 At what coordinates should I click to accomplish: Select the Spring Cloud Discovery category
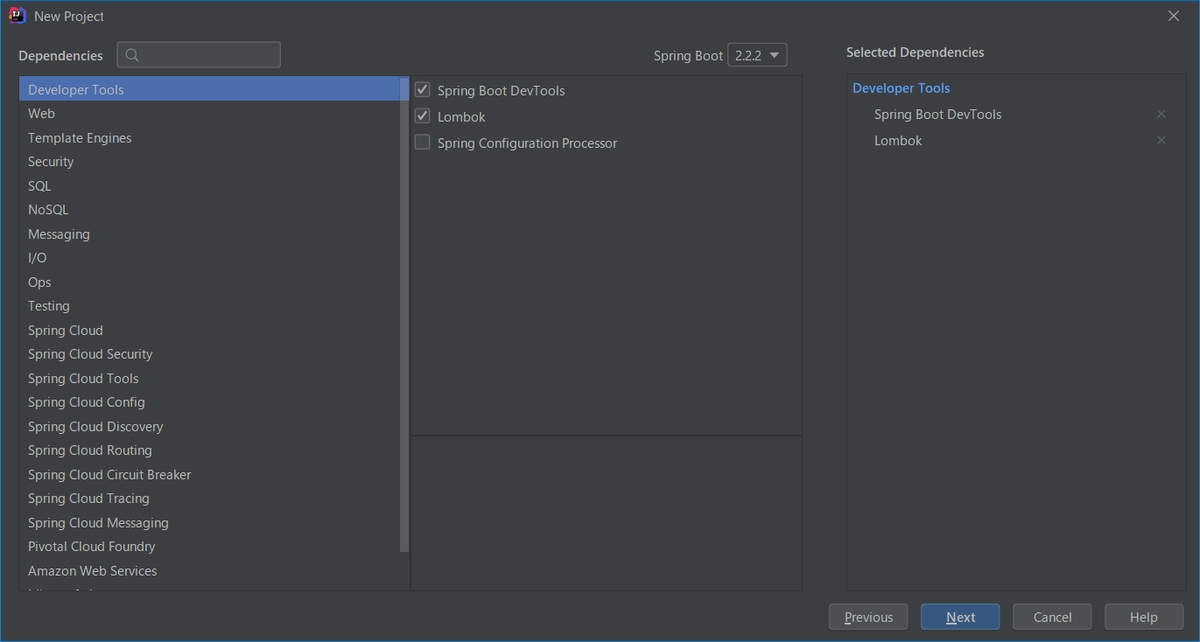click(x=209, y=426)
